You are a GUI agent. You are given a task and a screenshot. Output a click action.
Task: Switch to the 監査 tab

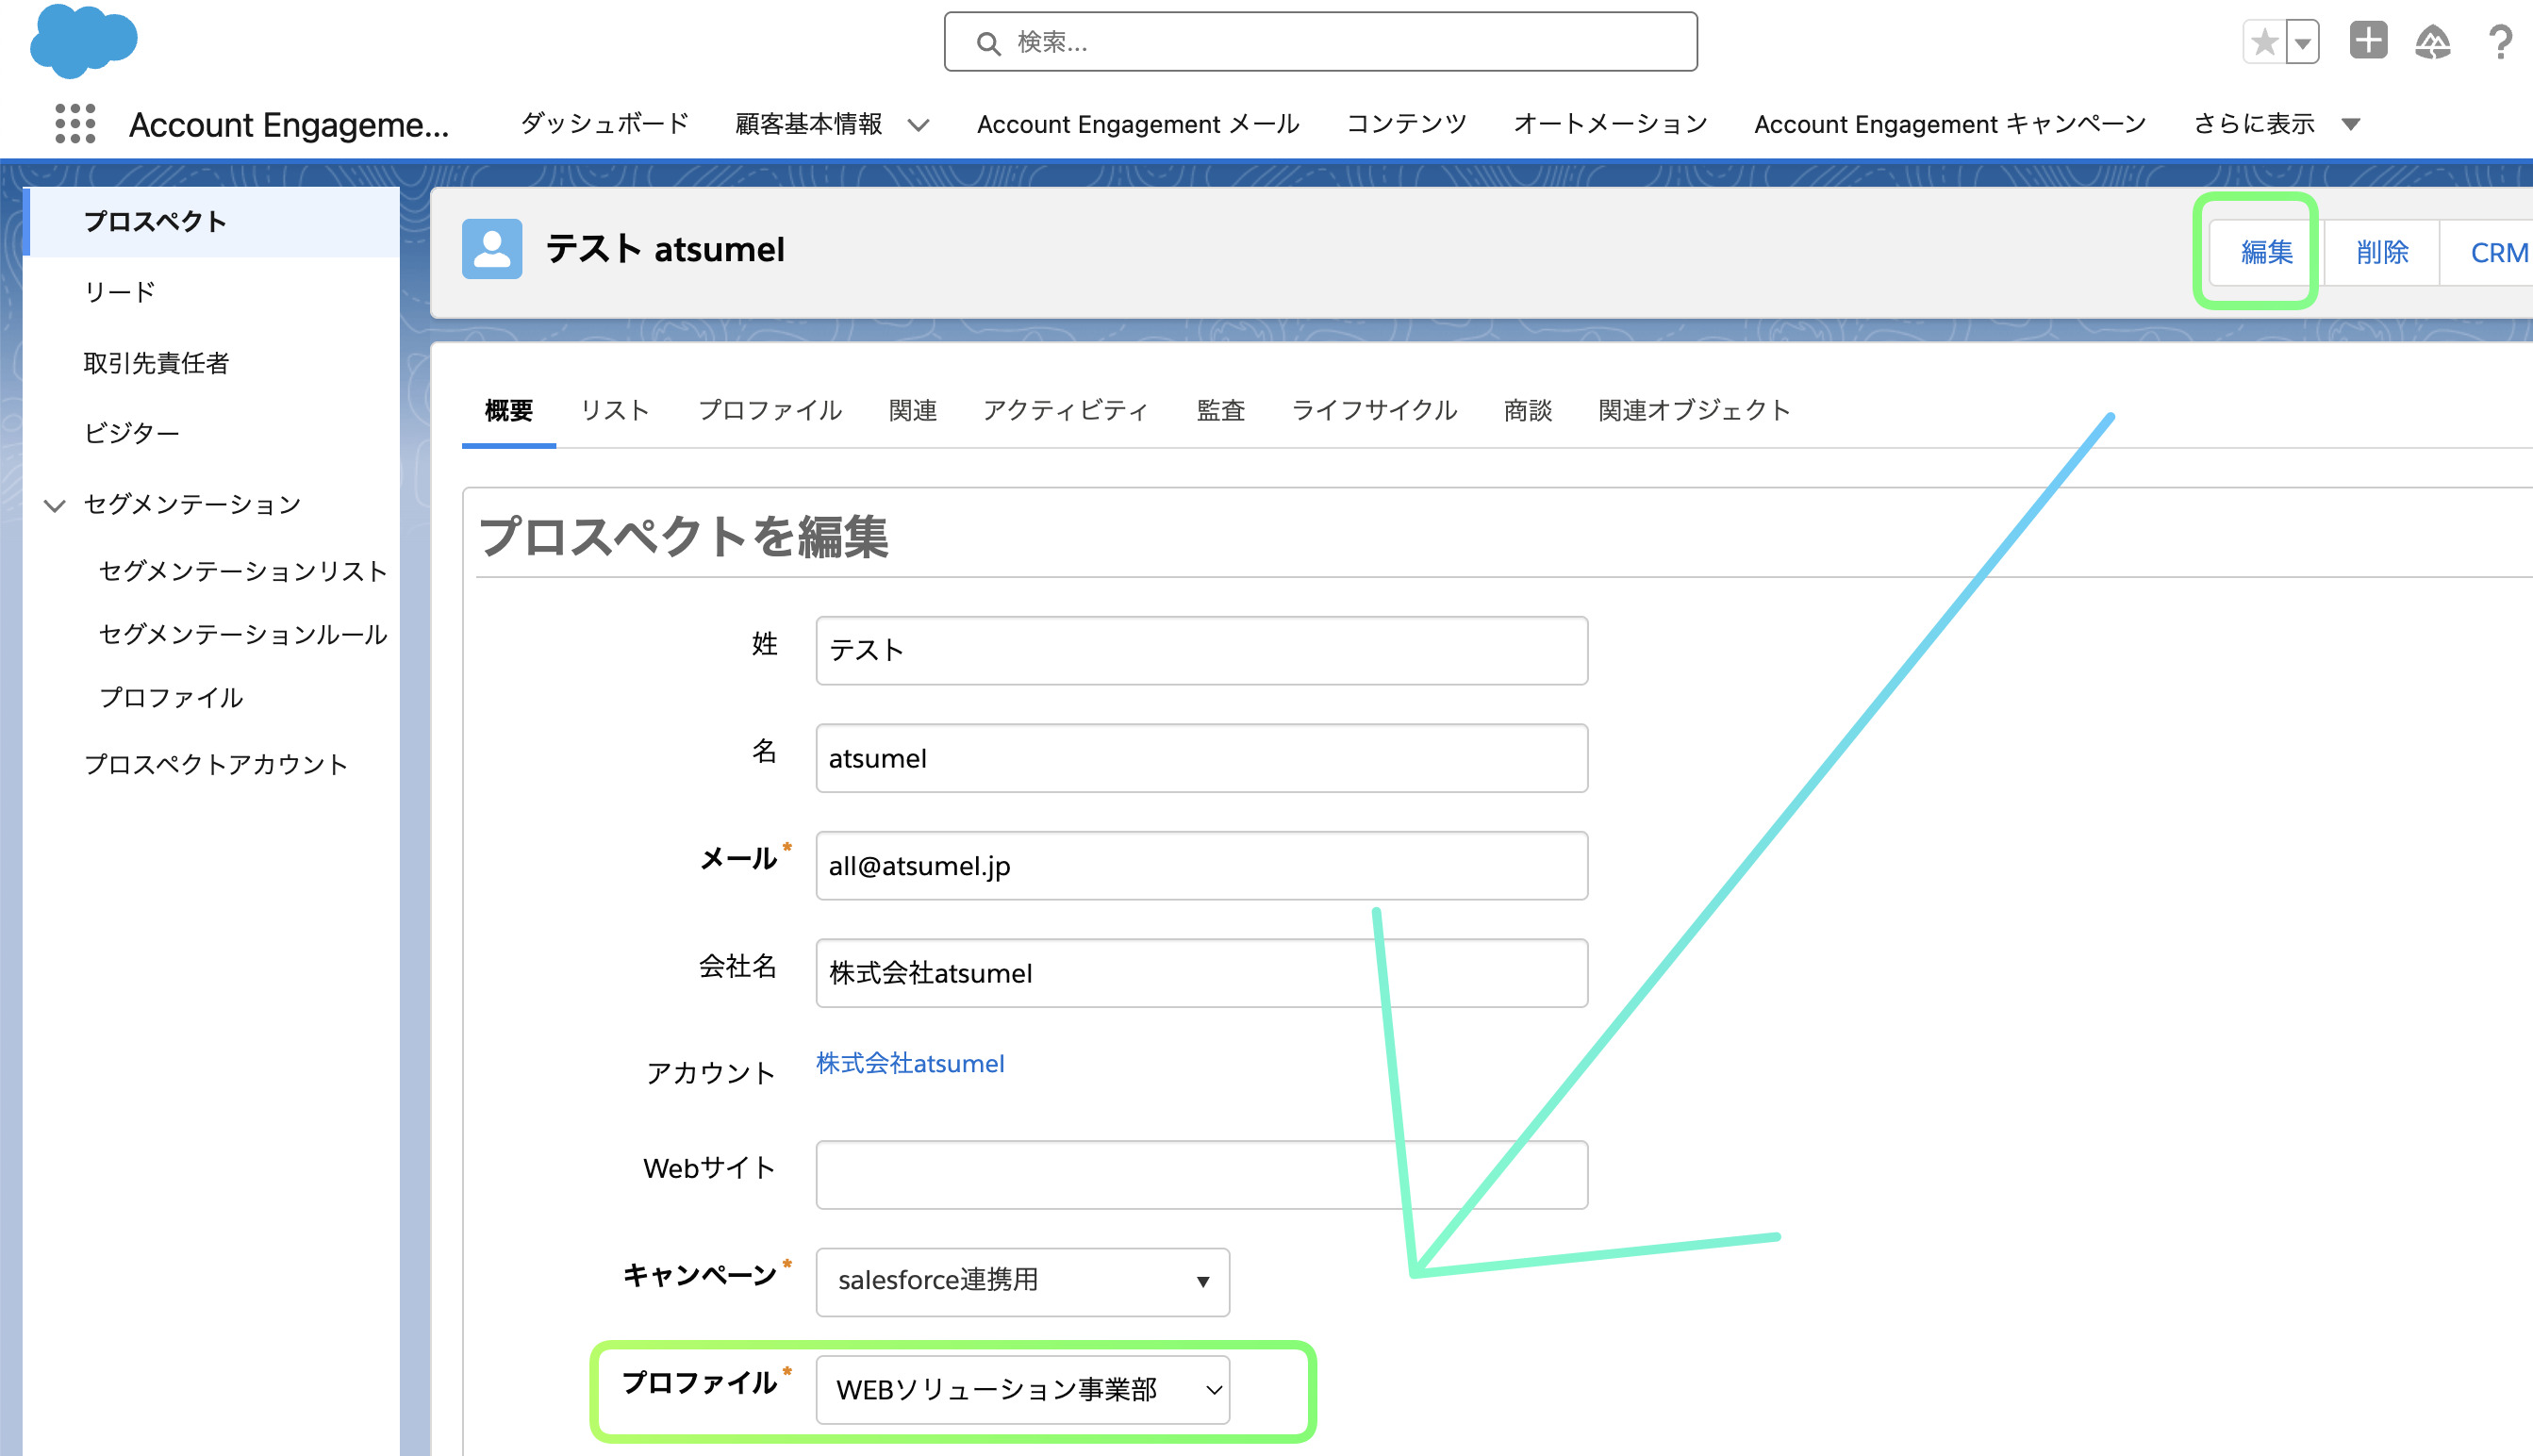(x=1220, y=410)
